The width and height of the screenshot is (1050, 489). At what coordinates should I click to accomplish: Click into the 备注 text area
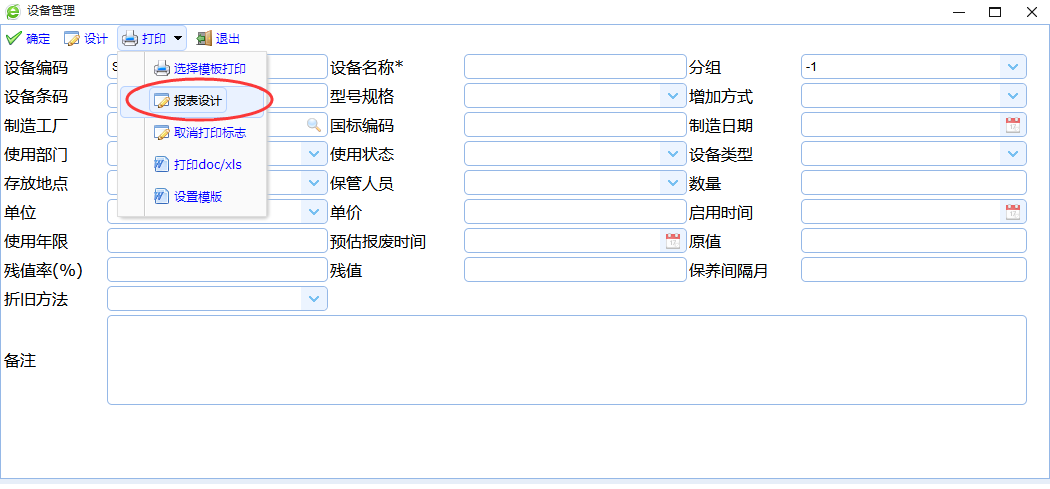click(566, 360)
